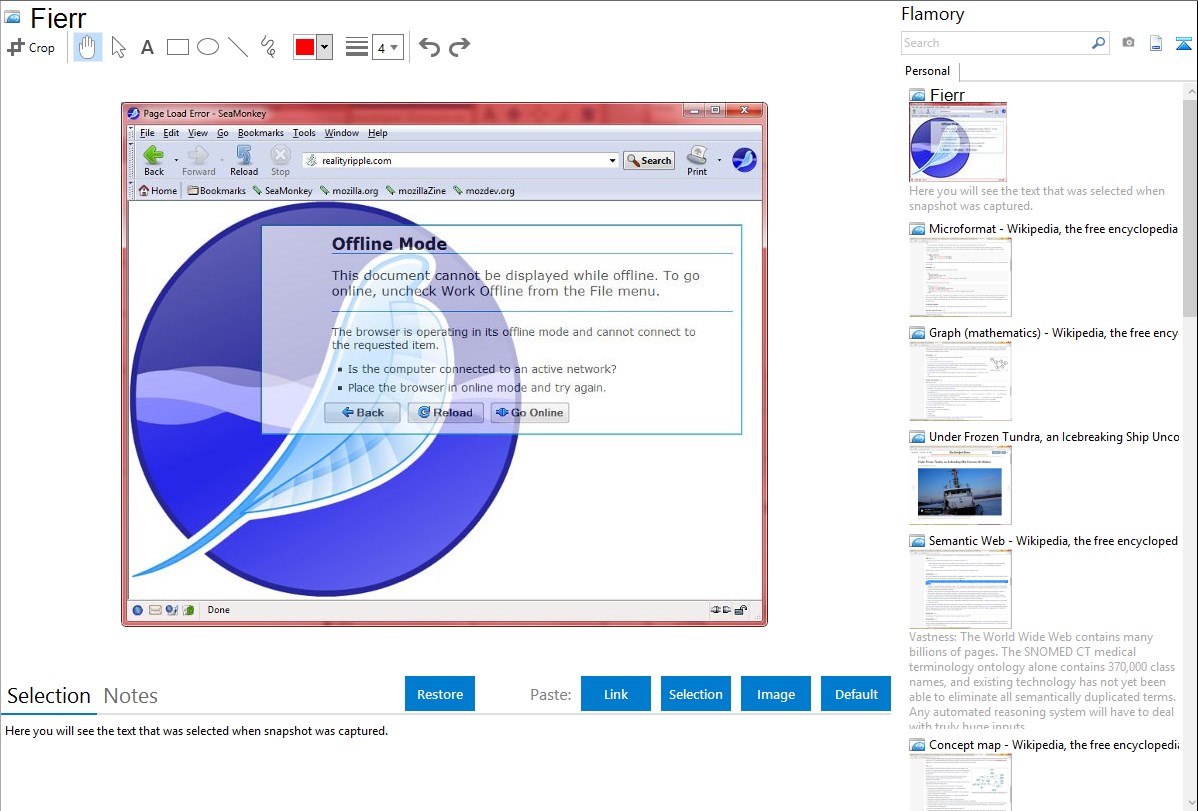The width and height of the screenshot is (1198, 811).
Task: Open Under Frozen Tundra snapshot thumbnail
Action: [960, 485]
